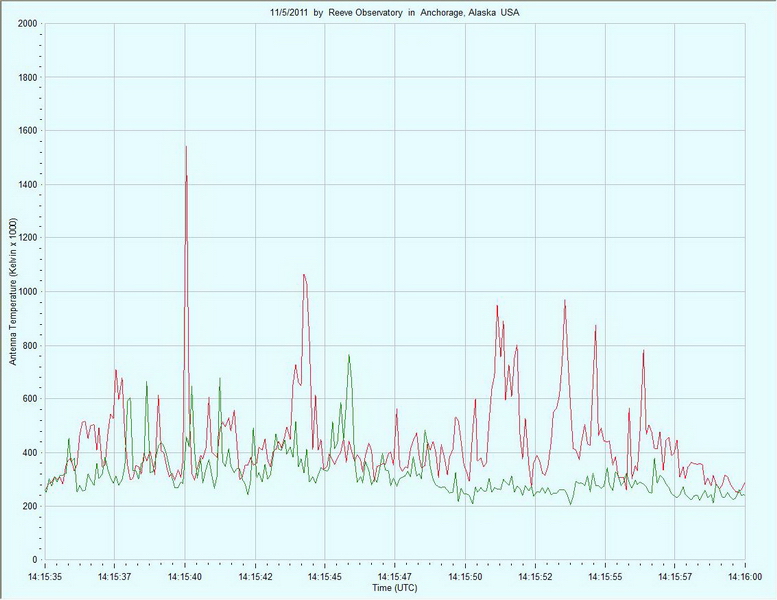
Task: Select the 1000 value on the y-axis
Action: [x=29, y=291]
